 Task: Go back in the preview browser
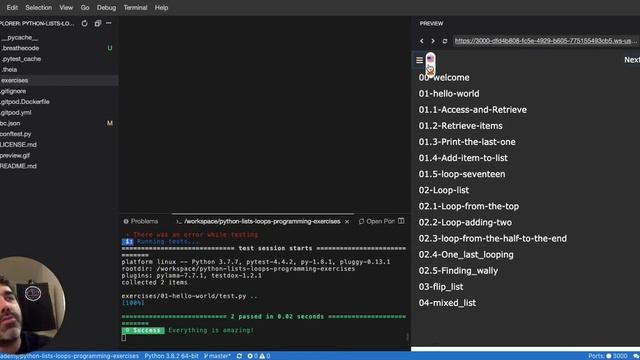(x=422, y=41)
